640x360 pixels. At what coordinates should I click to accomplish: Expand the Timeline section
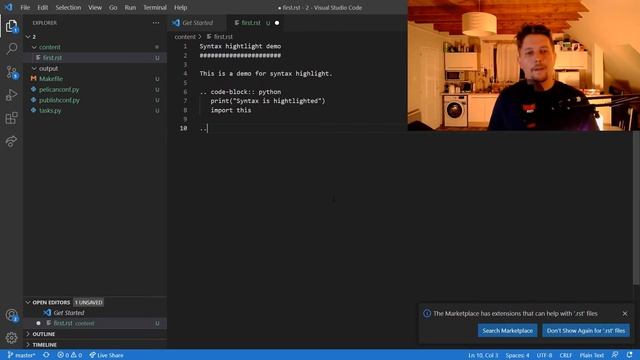(28, 344)
